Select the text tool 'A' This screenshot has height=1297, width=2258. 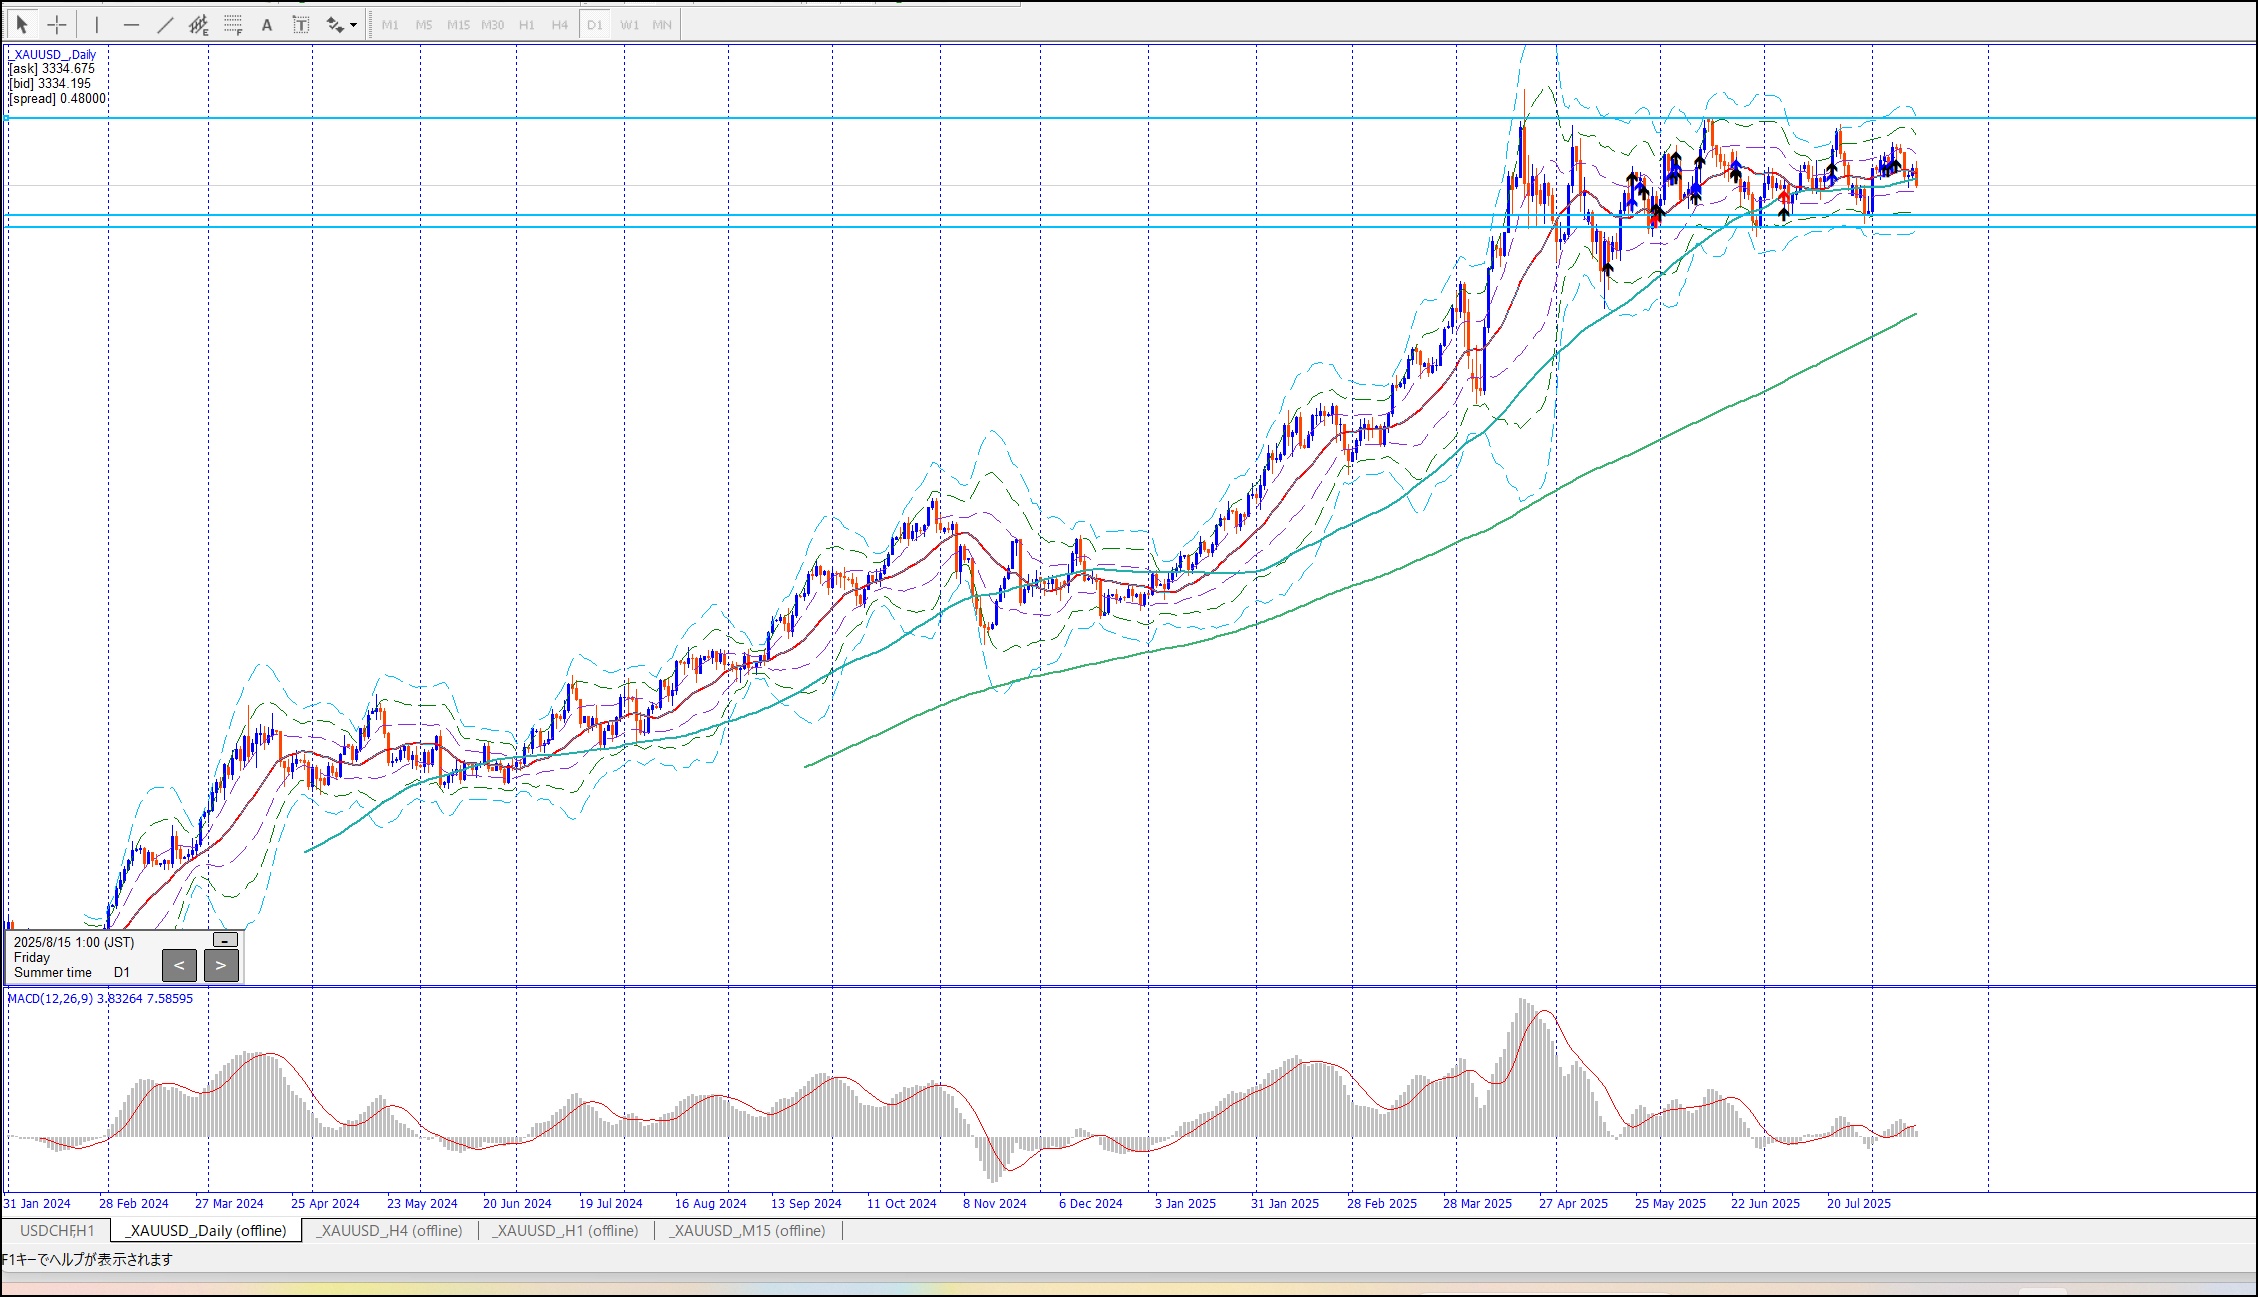(267, 25)
